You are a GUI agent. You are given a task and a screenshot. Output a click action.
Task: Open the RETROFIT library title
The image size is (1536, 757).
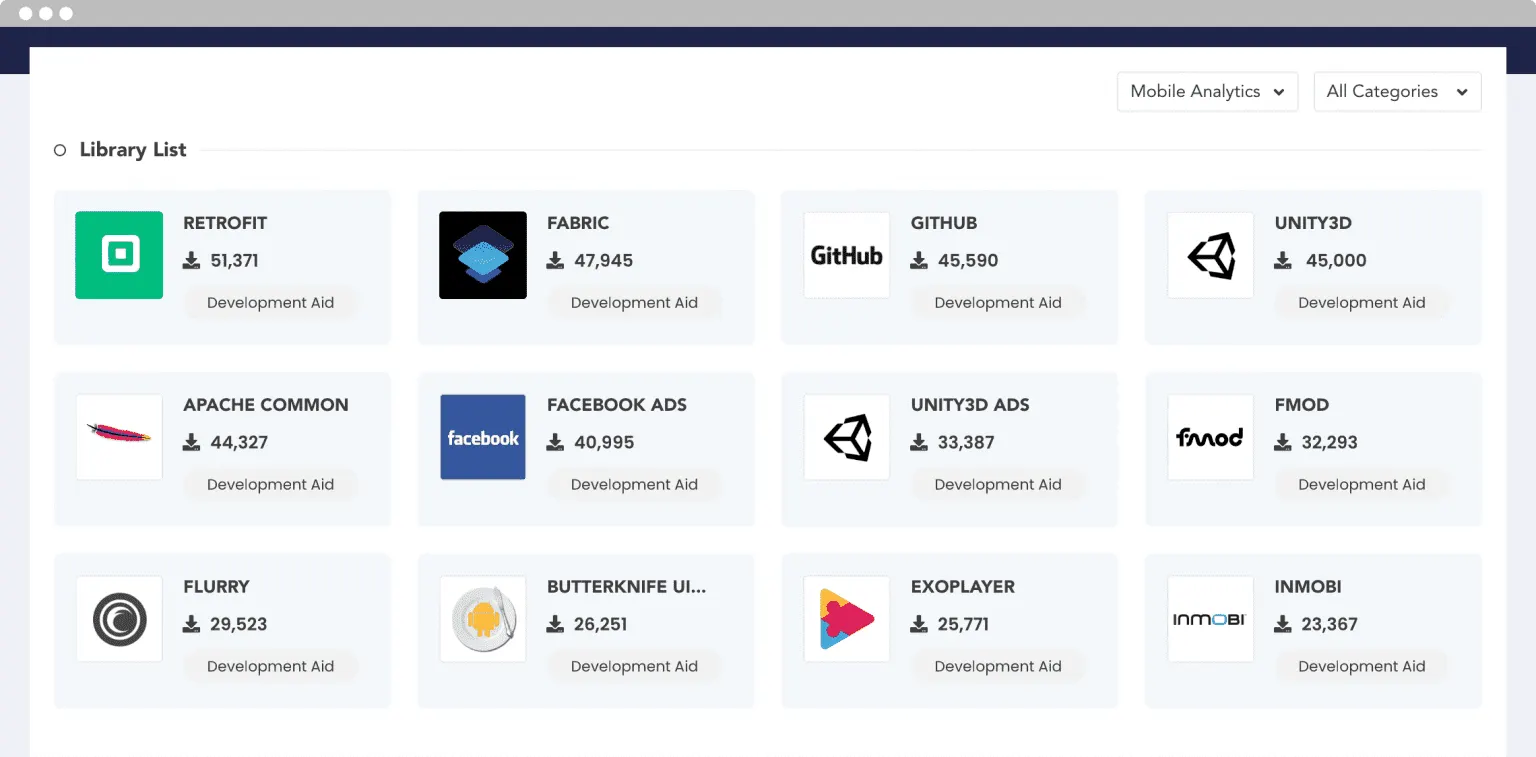click(225, 223)
